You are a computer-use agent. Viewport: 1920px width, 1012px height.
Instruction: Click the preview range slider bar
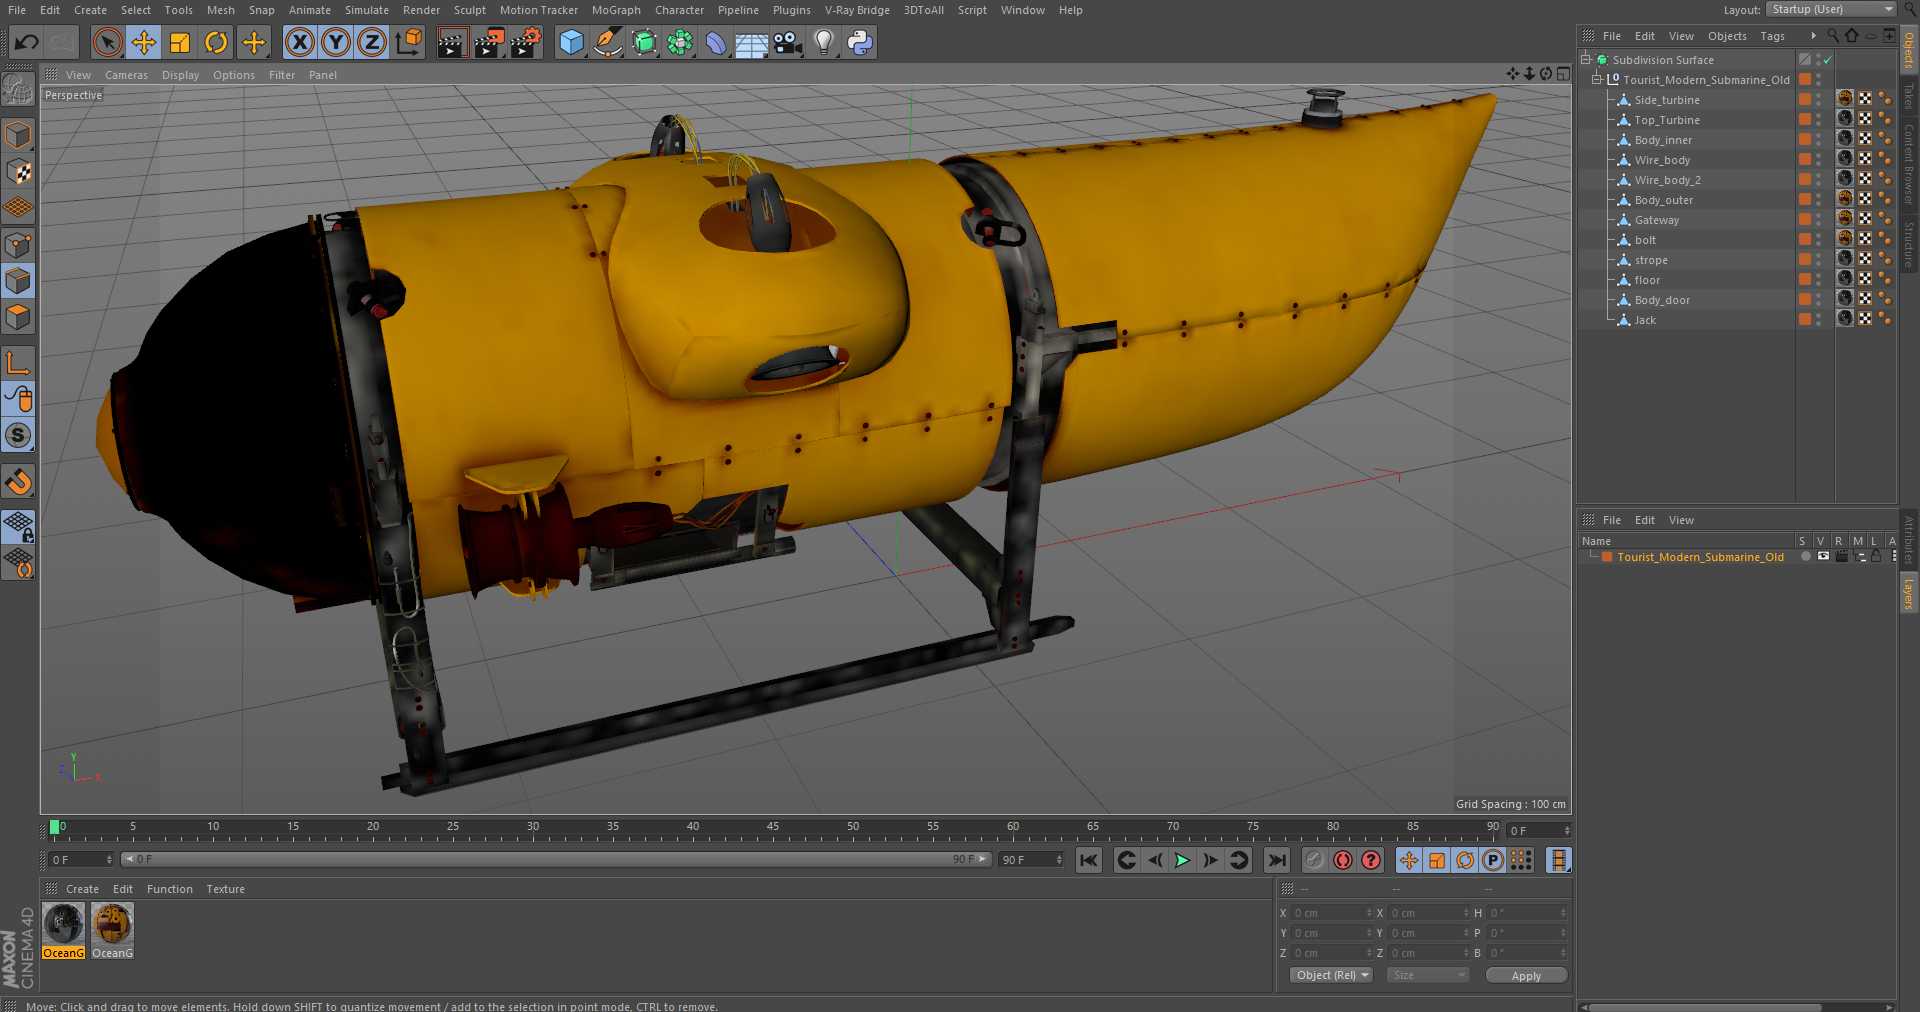click(x=555, y=859)
